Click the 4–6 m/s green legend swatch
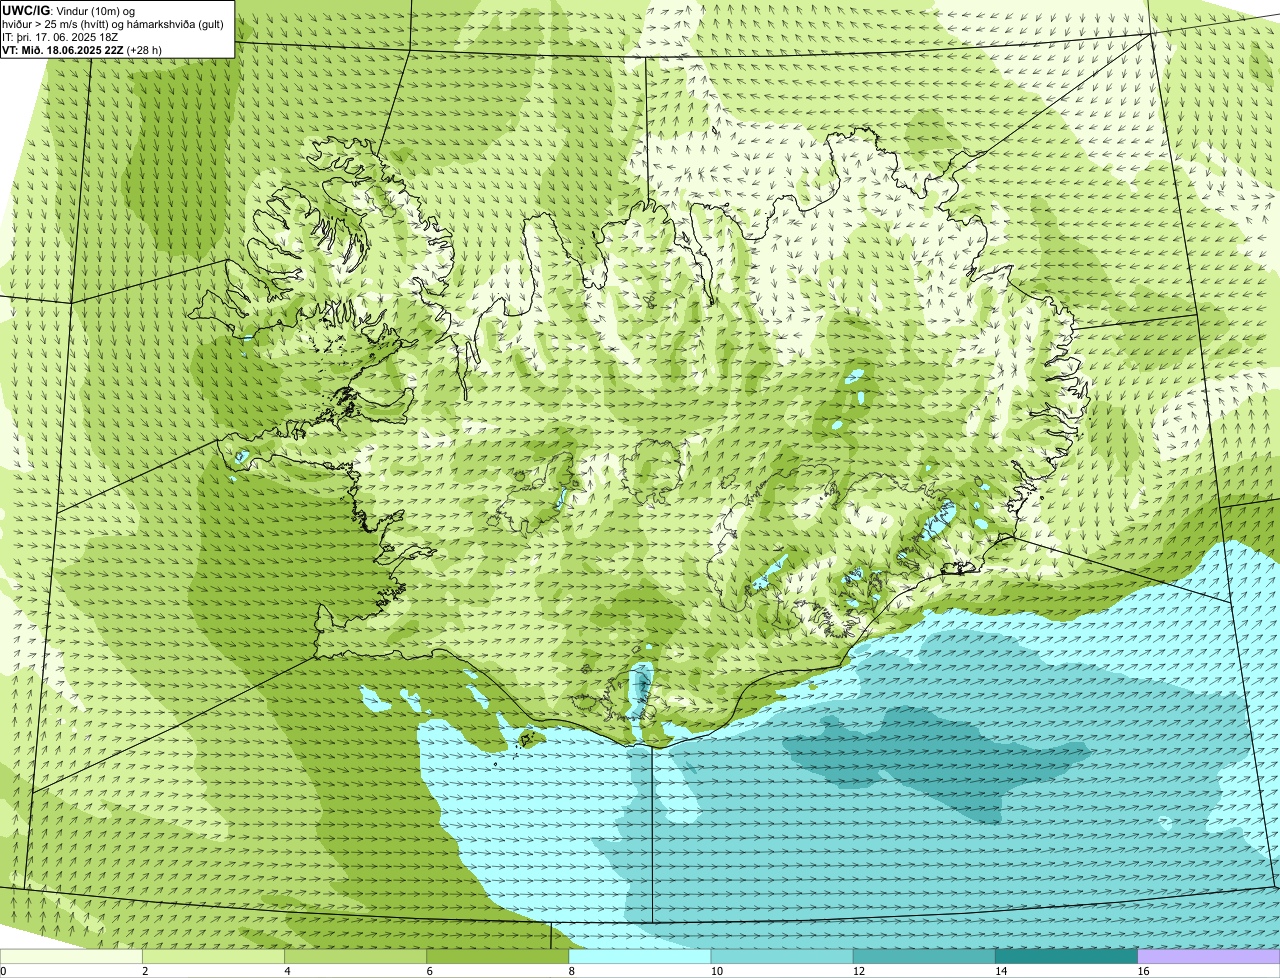The width and height of the screenshot is (1280, 978). pyautogui.click(x=355, y=956)
